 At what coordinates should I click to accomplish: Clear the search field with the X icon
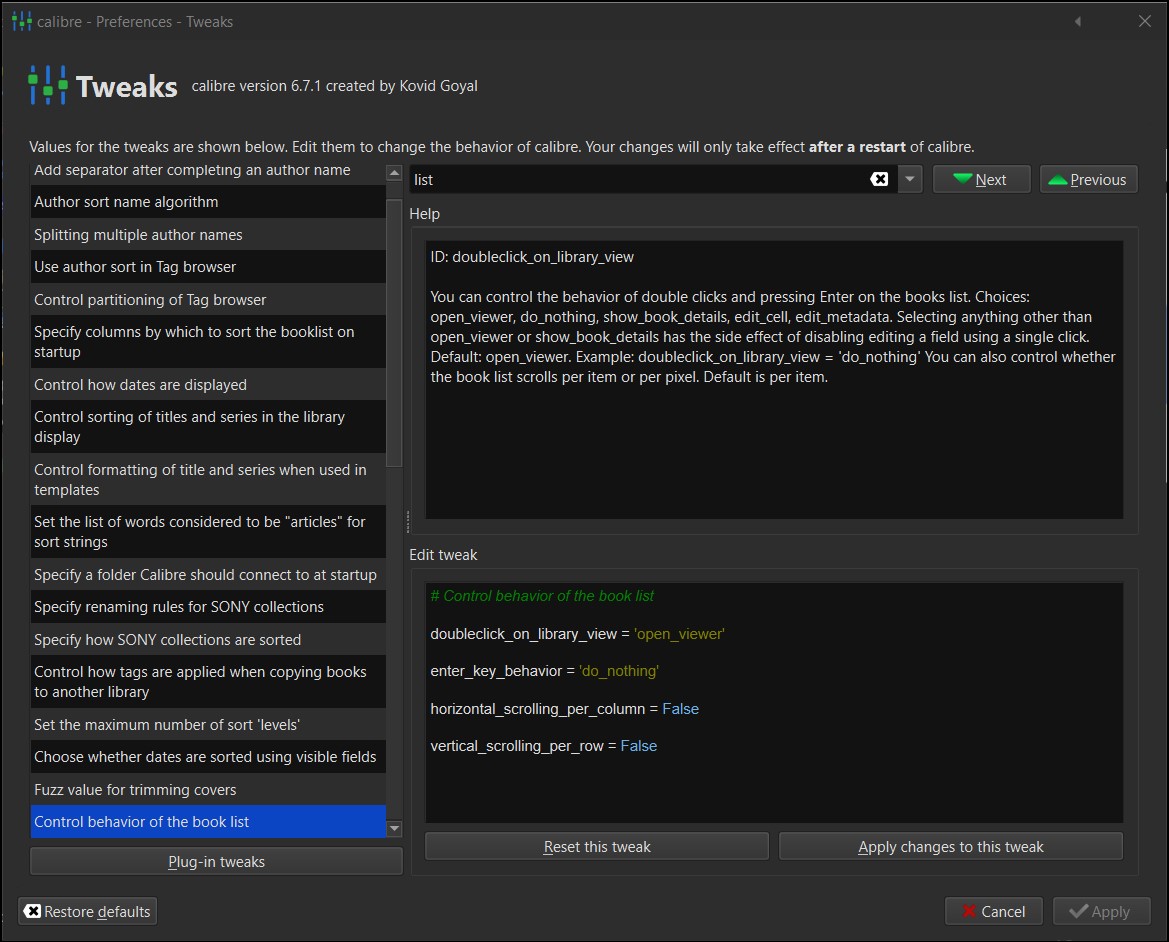(879, 179)
